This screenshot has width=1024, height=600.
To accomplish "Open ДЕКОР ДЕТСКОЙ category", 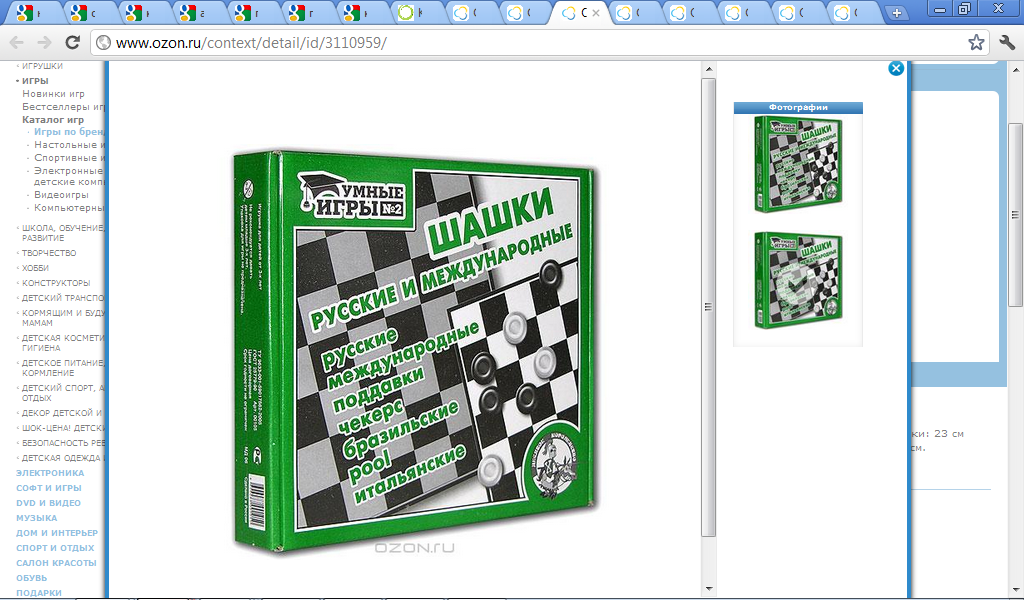I will coord(63,413).
